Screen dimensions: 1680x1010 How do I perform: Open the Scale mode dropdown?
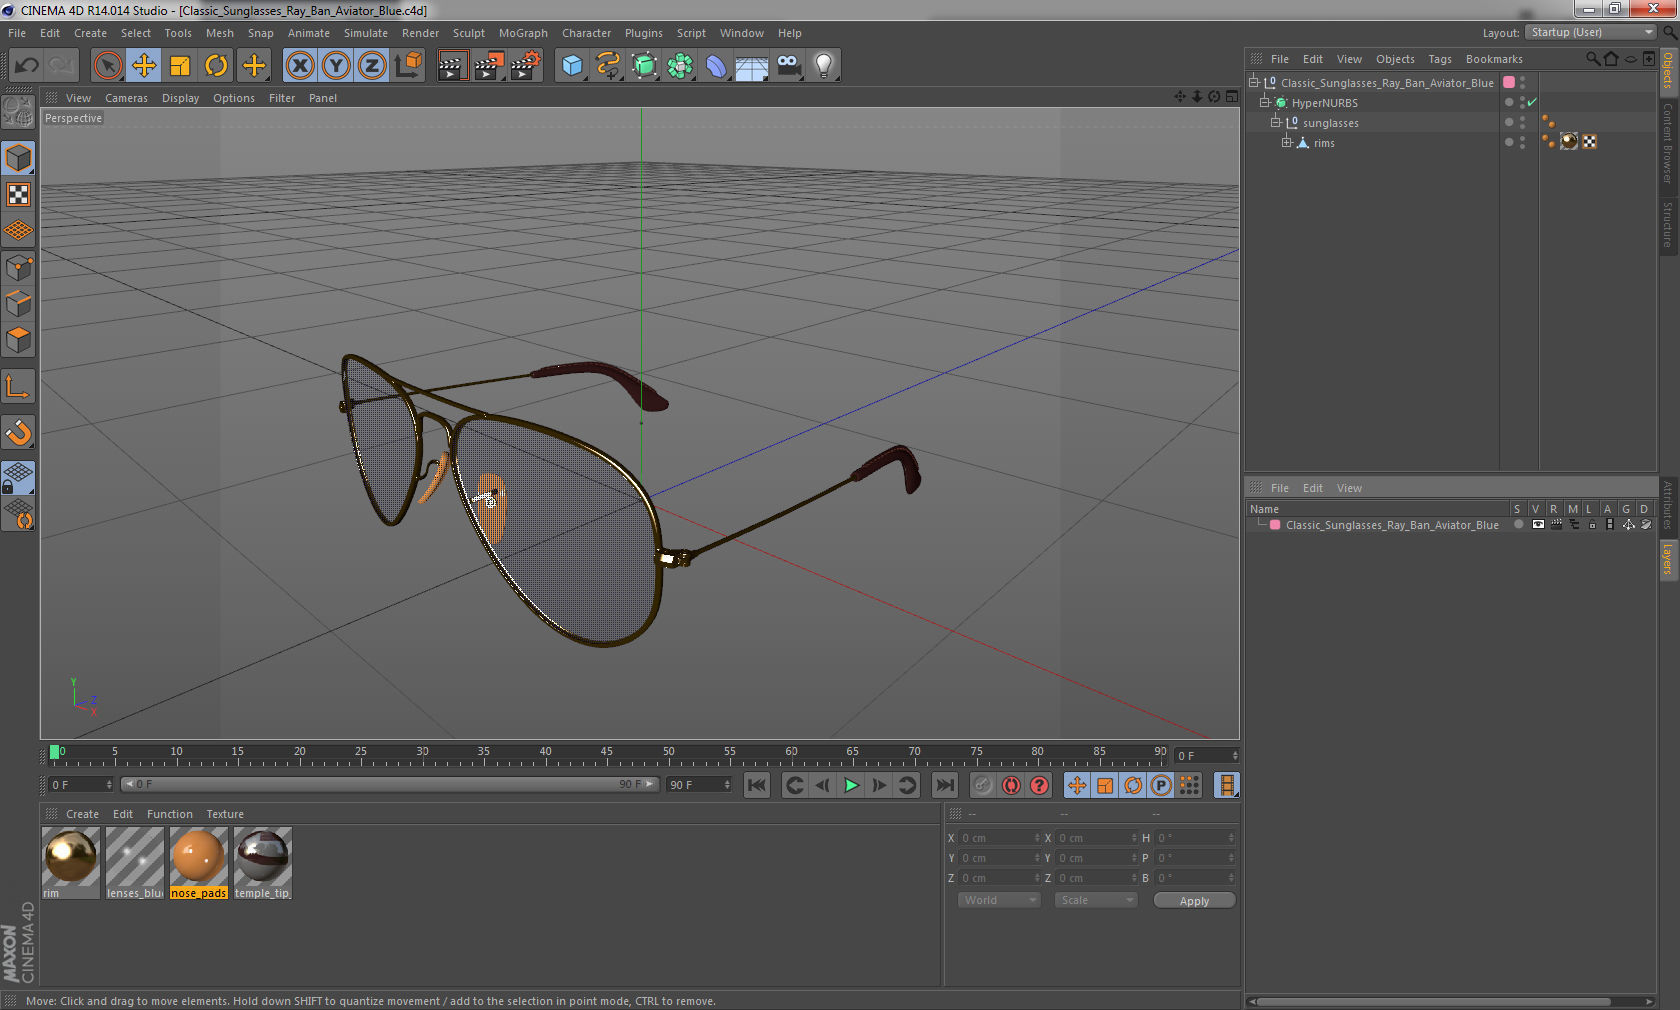click(1096, 900)
